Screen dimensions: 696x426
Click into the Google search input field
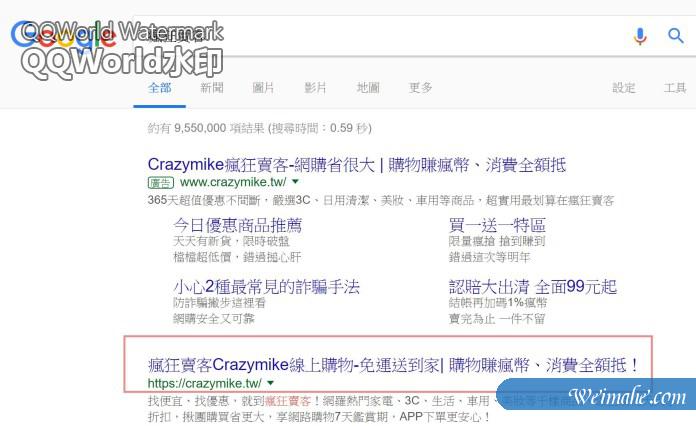(417, 36)
